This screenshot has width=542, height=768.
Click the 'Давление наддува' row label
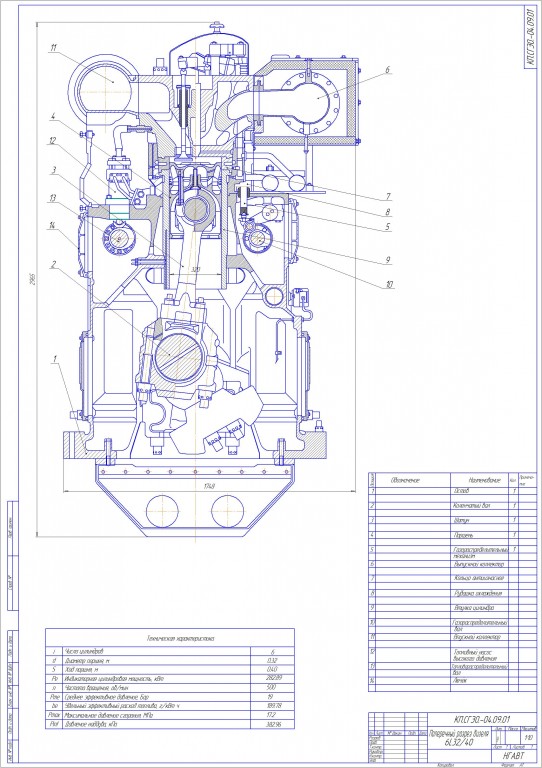pos(90,724)
